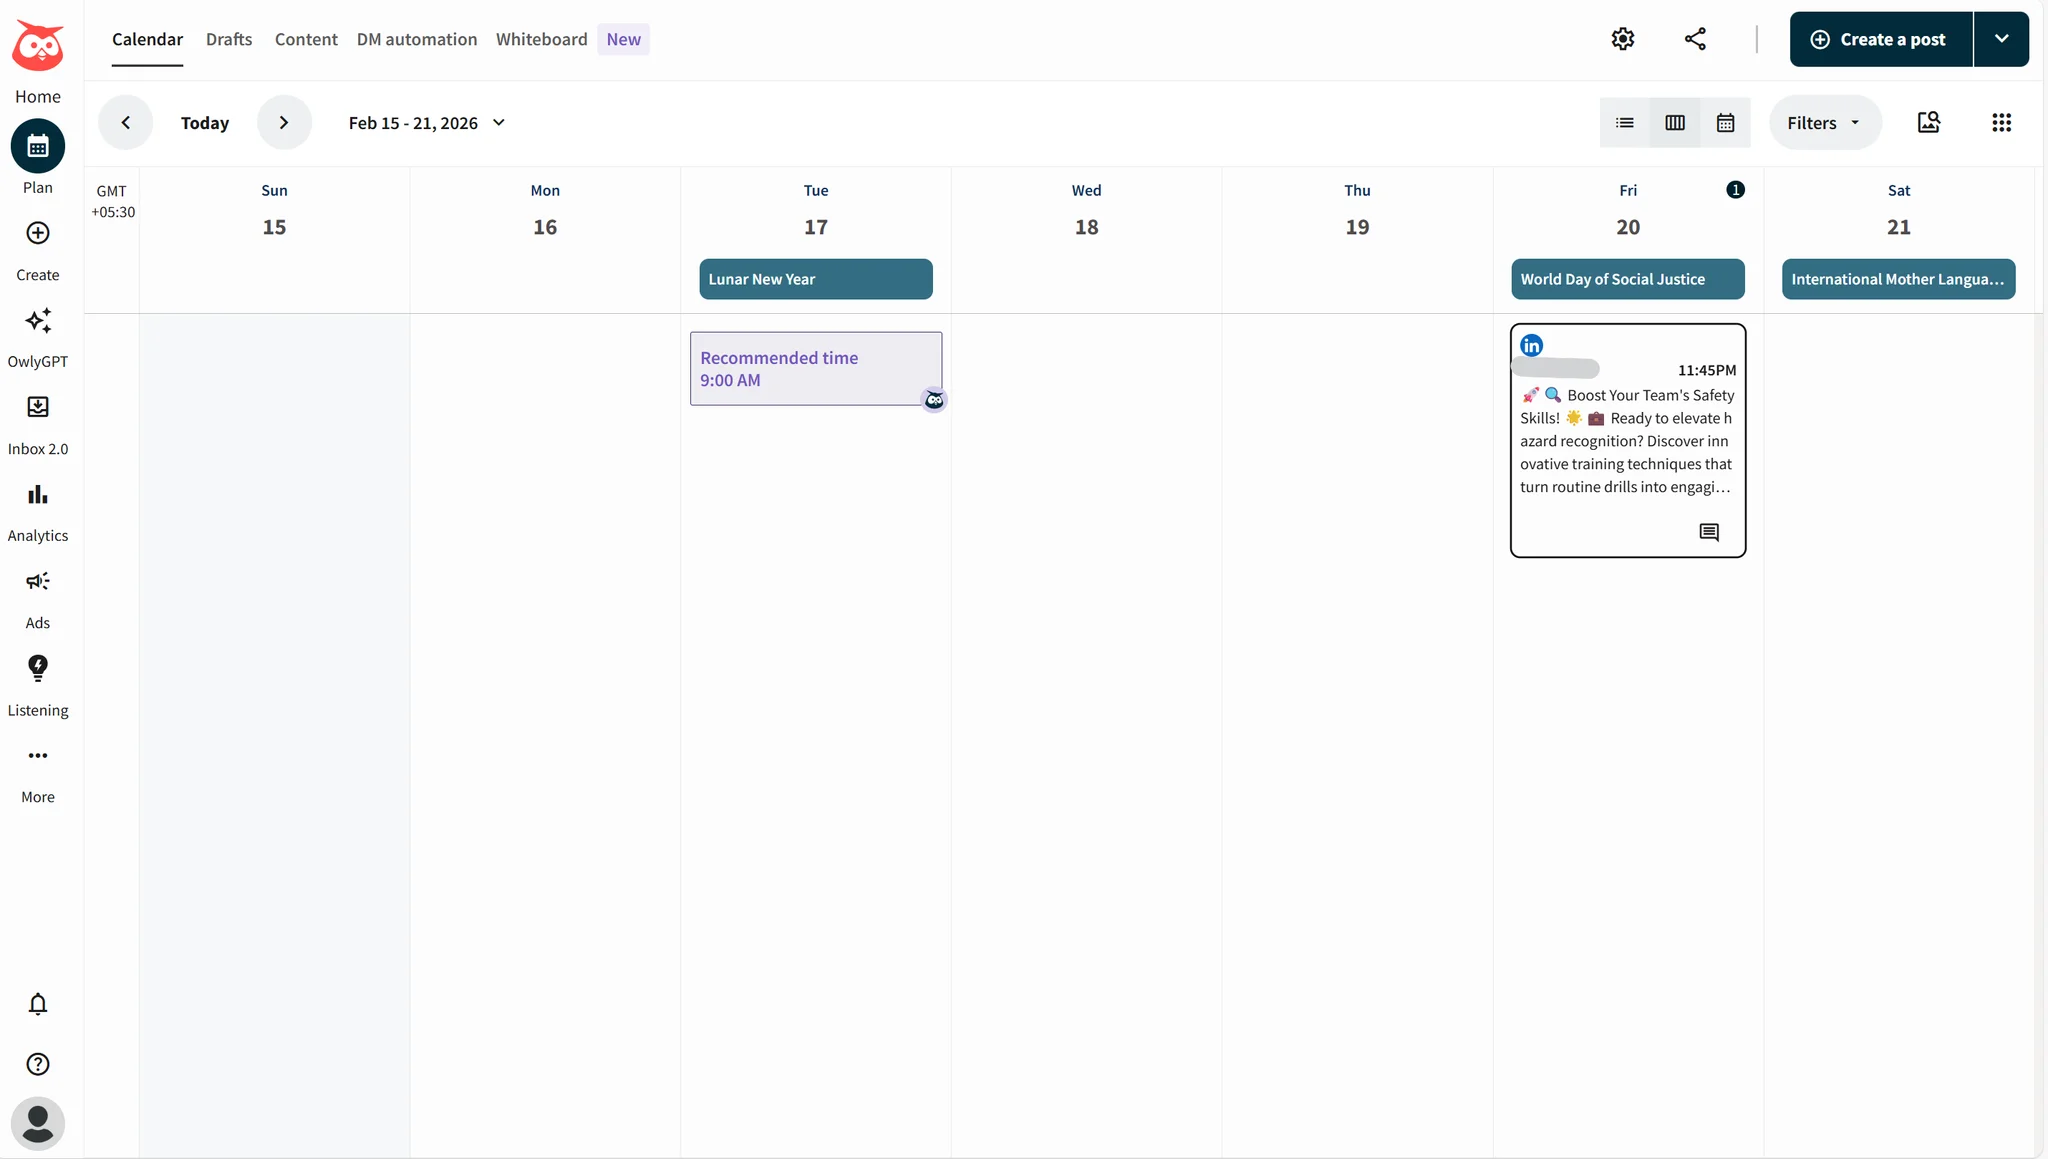The width and height of the screenshot is (2048, 1159).
Task: Select the Recommended time 9:00 AM slot
Action: pyautogui.click(x=815, y=368)
